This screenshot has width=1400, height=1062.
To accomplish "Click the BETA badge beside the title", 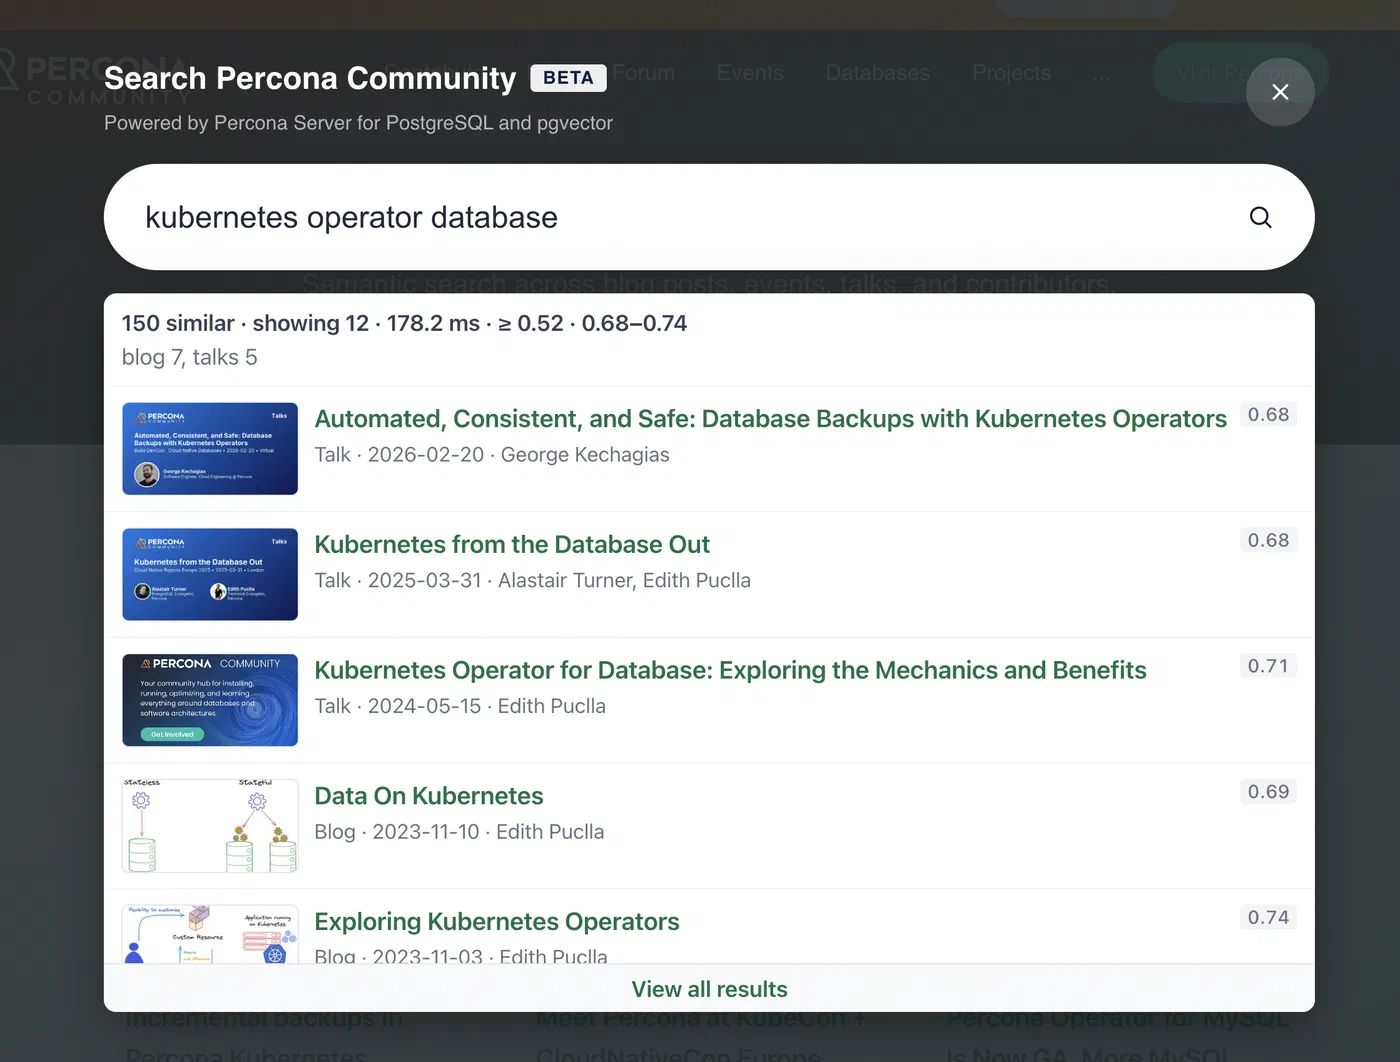I will pos(568,78).
